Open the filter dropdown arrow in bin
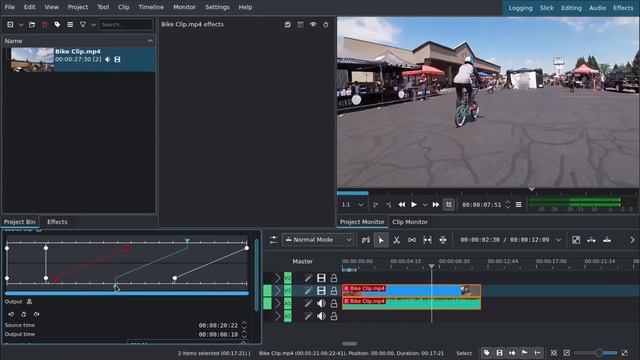Screen dimensions: 640x360 pos(93,24)
